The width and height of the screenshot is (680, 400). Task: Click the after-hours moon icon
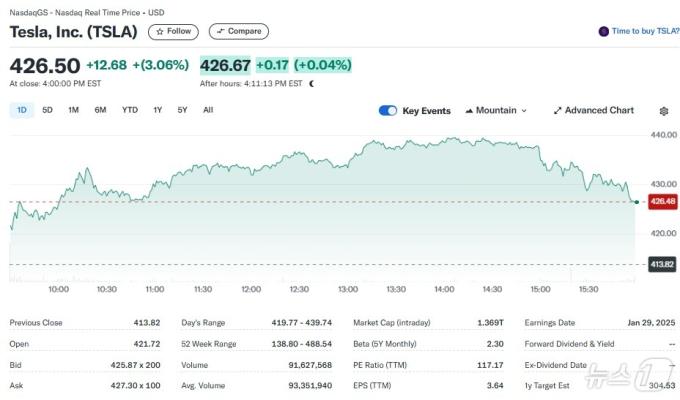312,84
